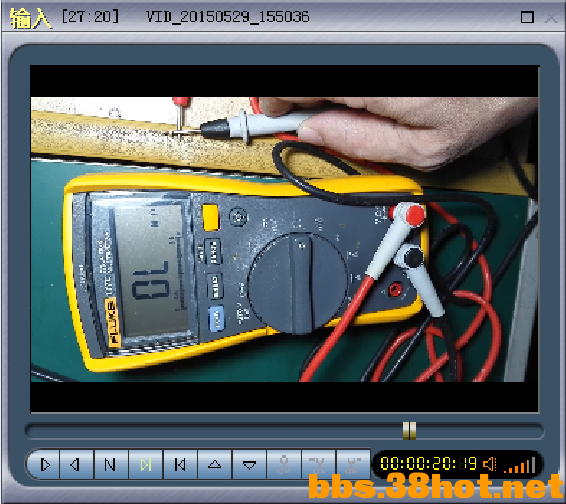Screen dimensions: 566x504
Task: Mute audio with the speaker icon
Action: tap(490, 464)
